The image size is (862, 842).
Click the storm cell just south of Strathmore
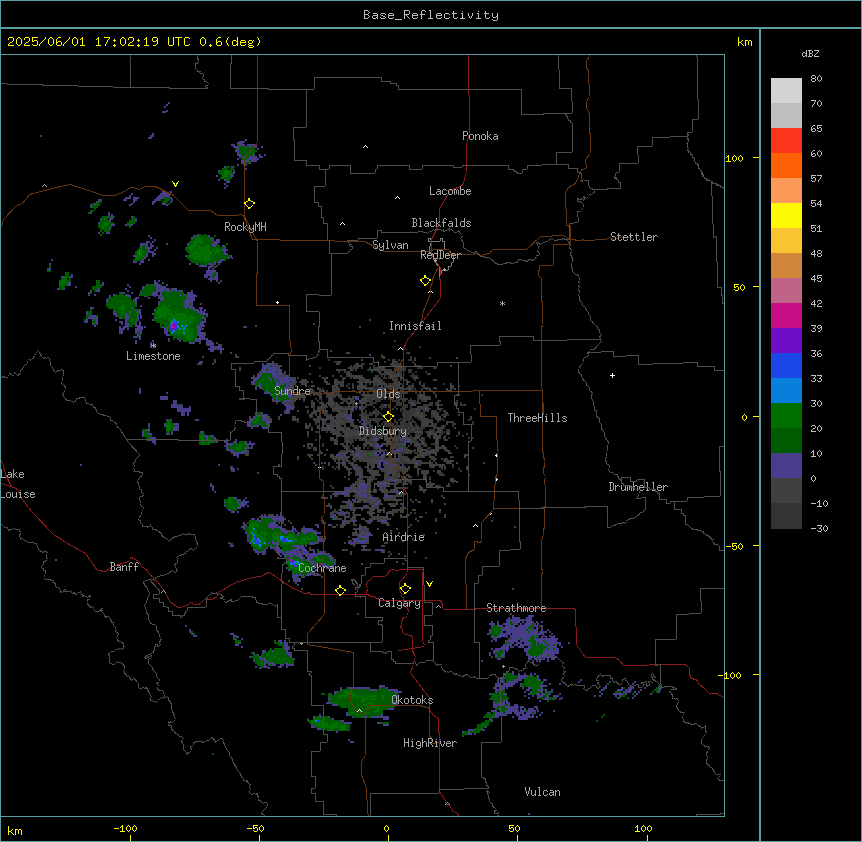coord(525,639)
